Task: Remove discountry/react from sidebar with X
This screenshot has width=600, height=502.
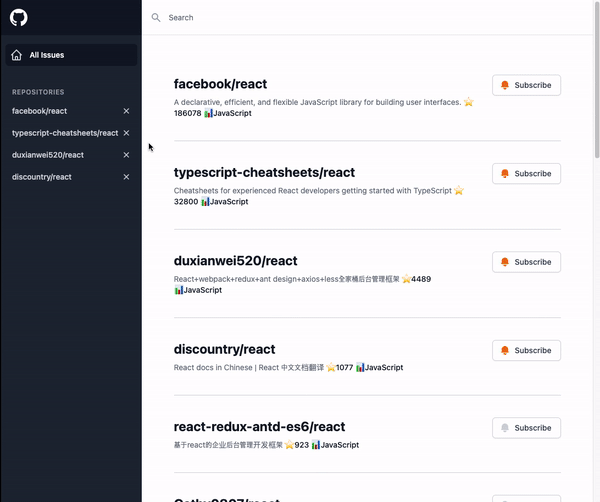Action: pos(126,177)
